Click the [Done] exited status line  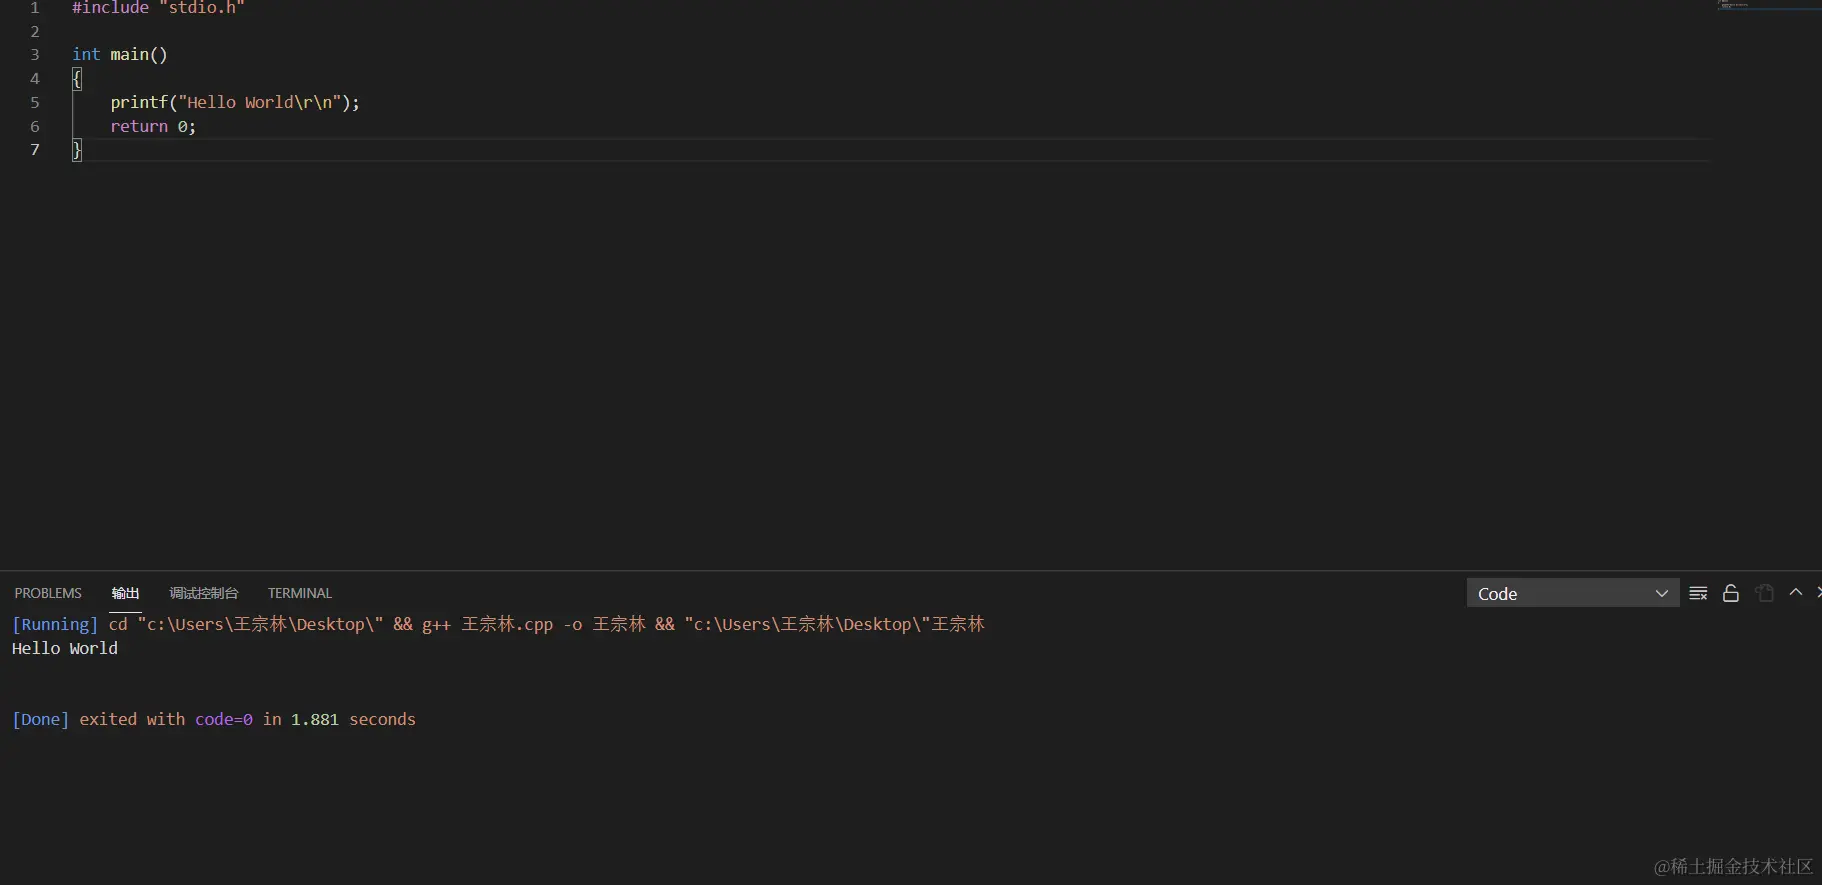pyautogui.click(x=214, y=719)
